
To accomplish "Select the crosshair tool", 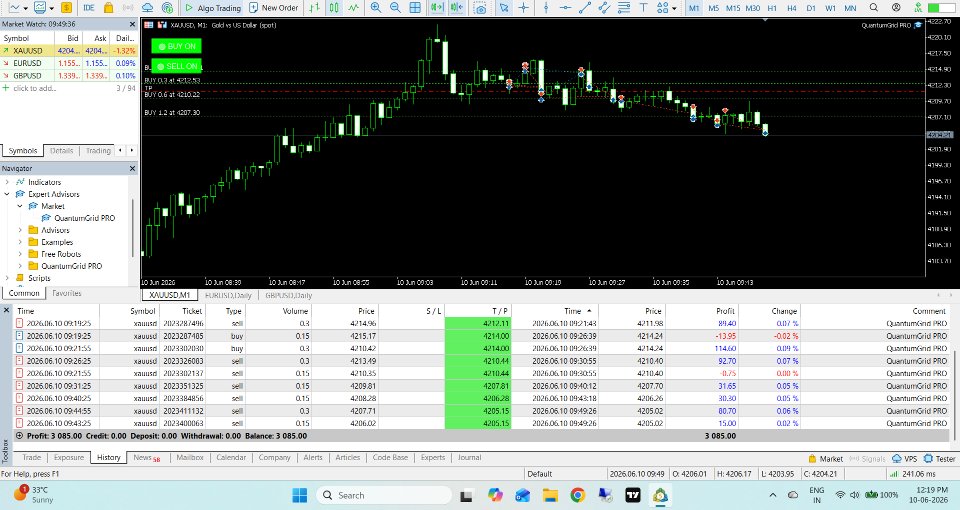I will [x=523, y=8].
